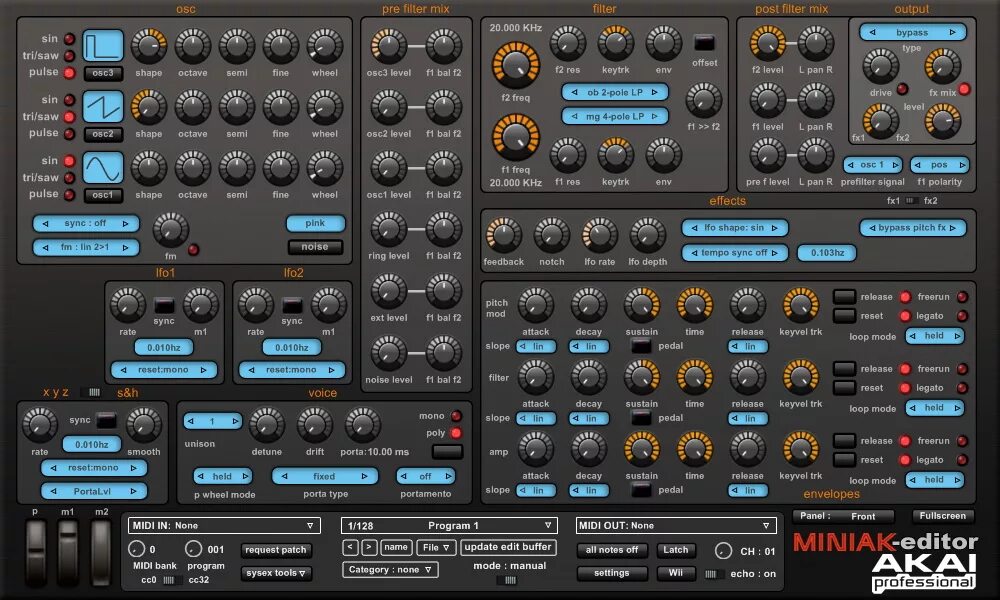Click the effects lfo rate knob

(599, 235)
